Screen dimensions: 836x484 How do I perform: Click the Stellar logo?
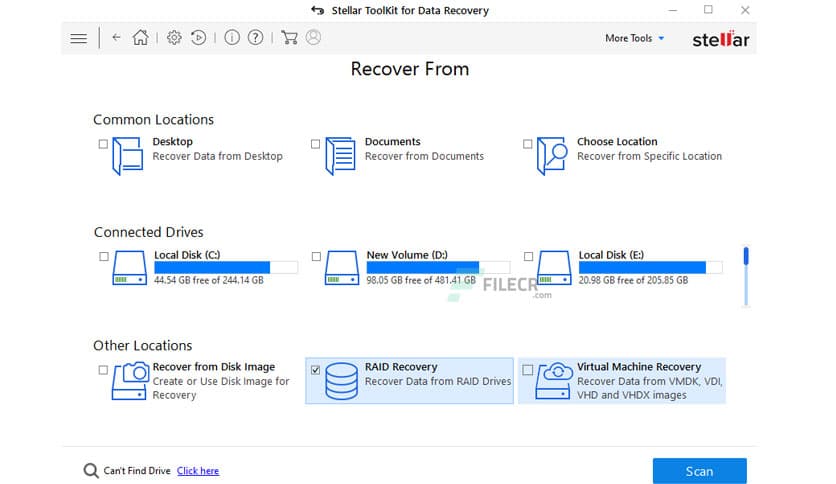pos(721,39)
